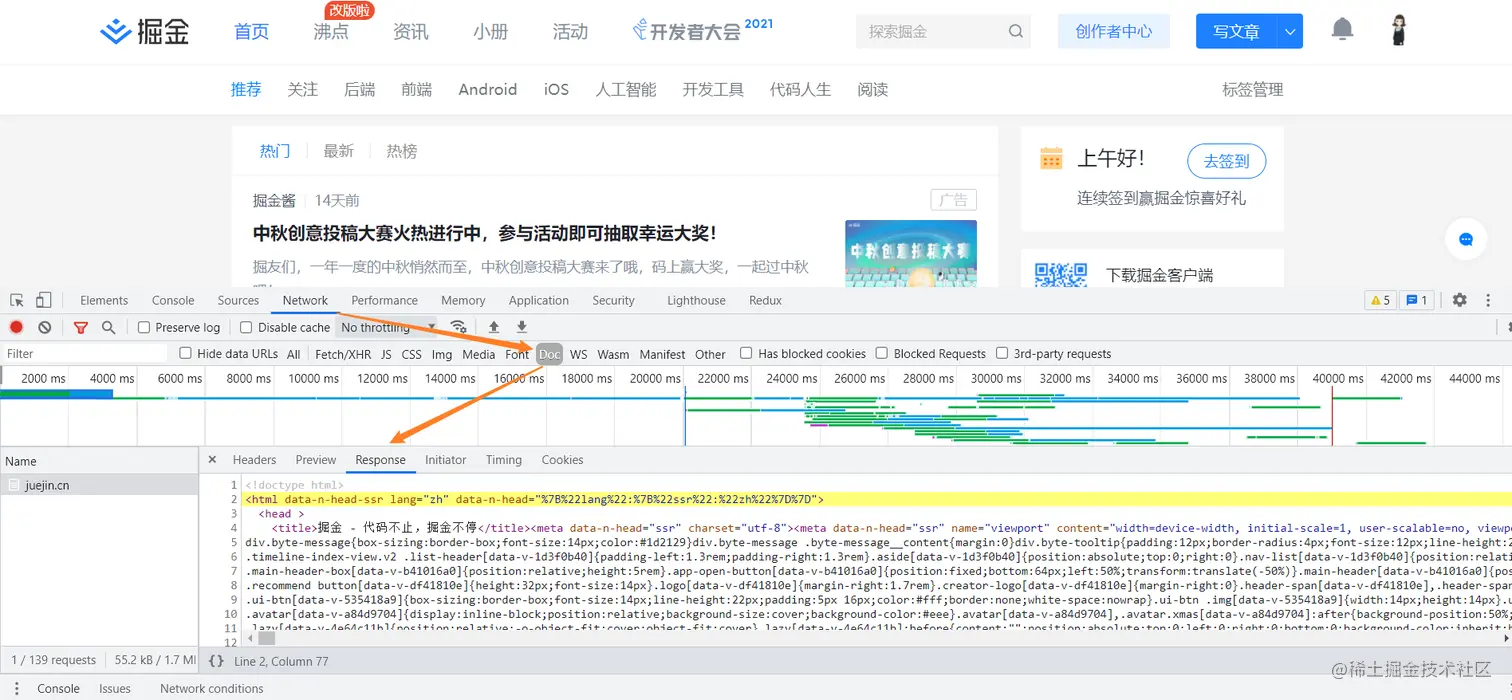Switch to the Console tab
The height and width of the screenshot is (700, 1512).
click(173, 300)
